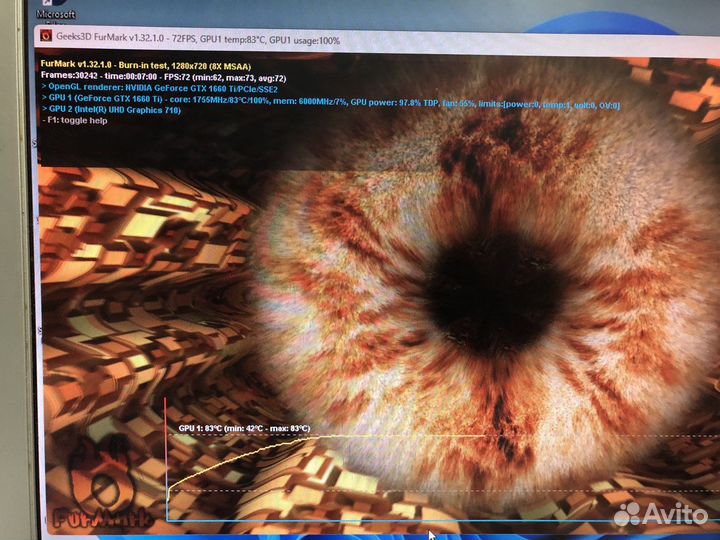The height and width of the screenshot is (540, 720).
Task: Click the Avito watermark text
Action: (675, 514)
